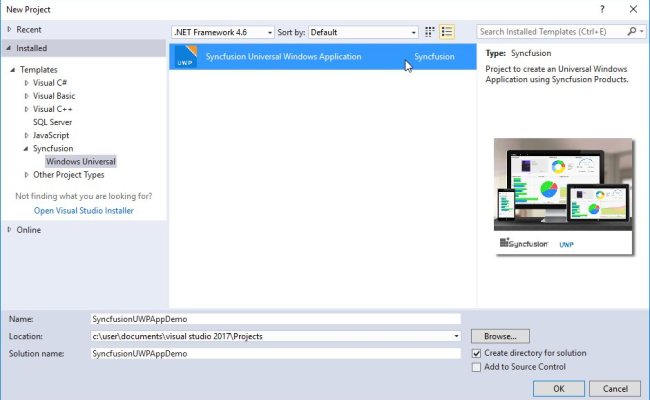Click the UWP template icon
This screenshot has height=400, width=650.
(x=186, y=56)
